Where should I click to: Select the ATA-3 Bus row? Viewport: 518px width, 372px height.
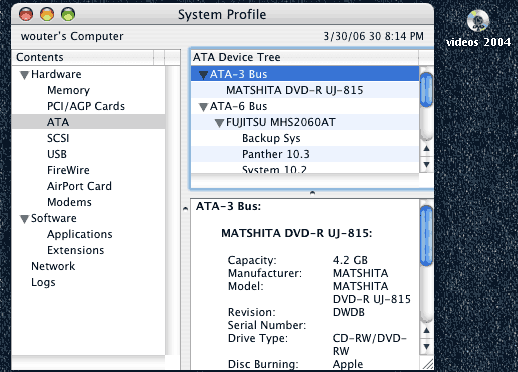305,74
